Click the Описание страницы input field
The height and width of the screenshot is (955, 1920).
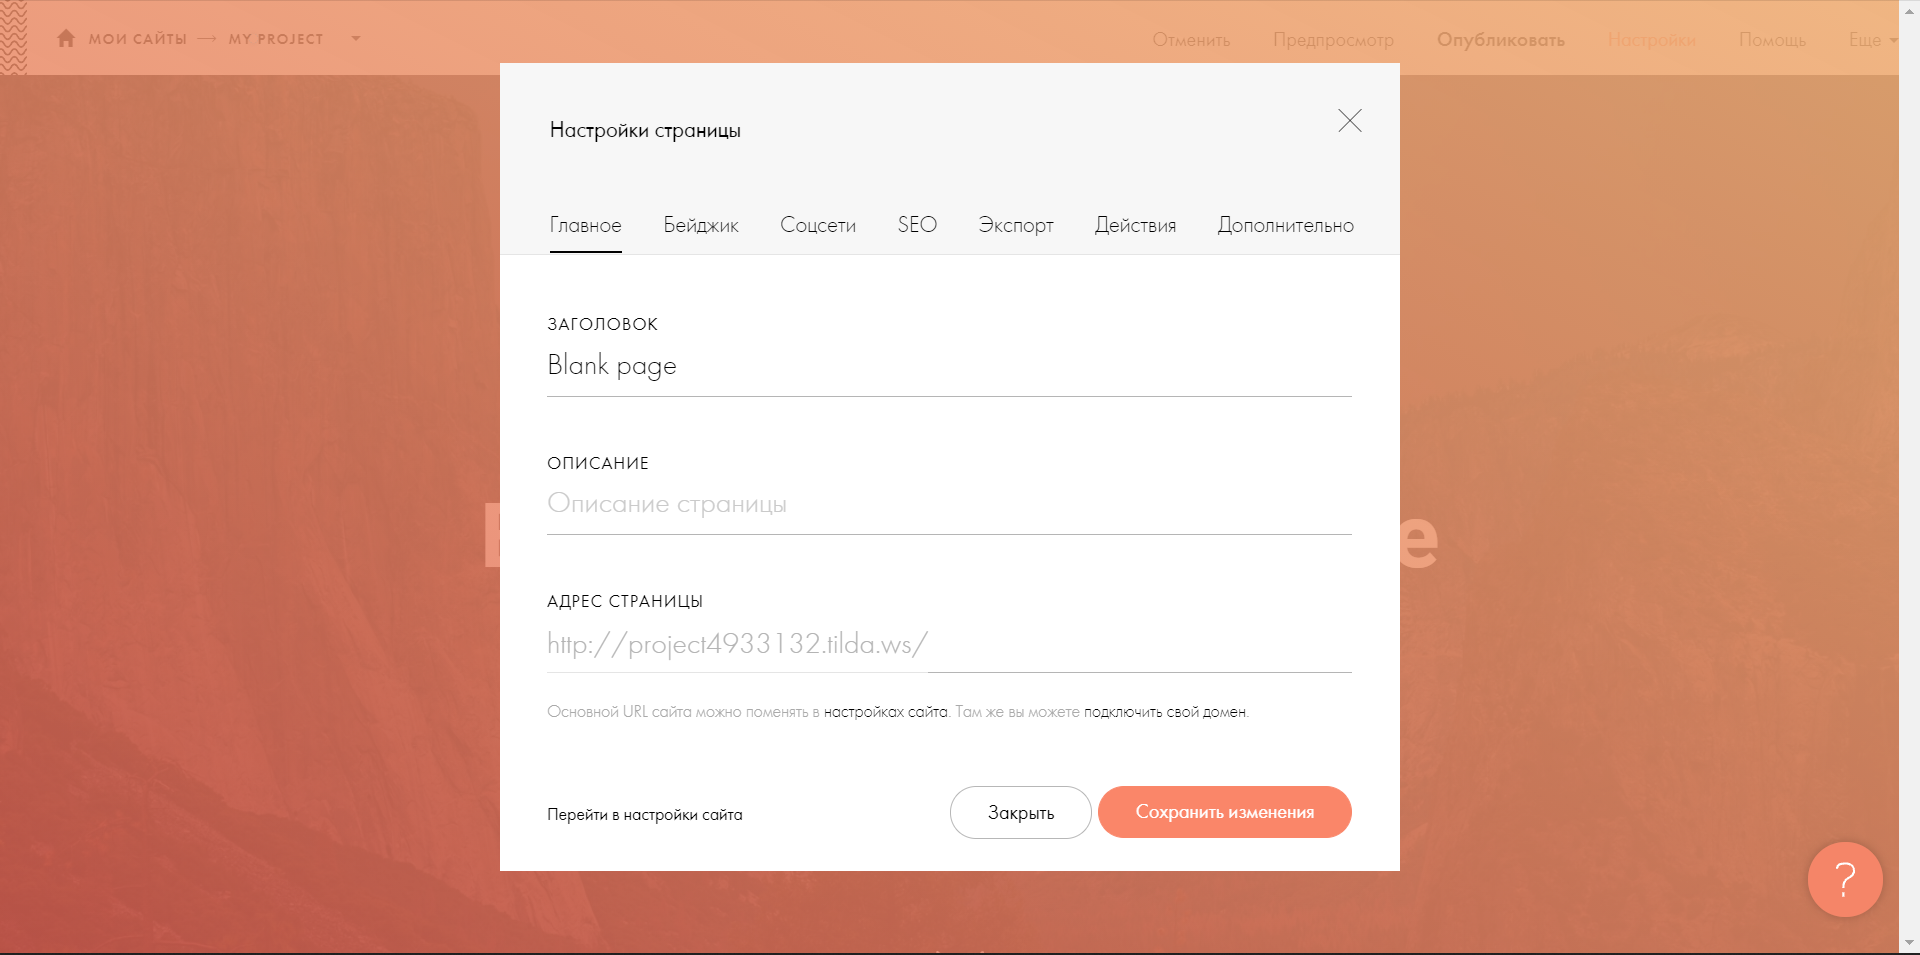(x=949, y=504)
